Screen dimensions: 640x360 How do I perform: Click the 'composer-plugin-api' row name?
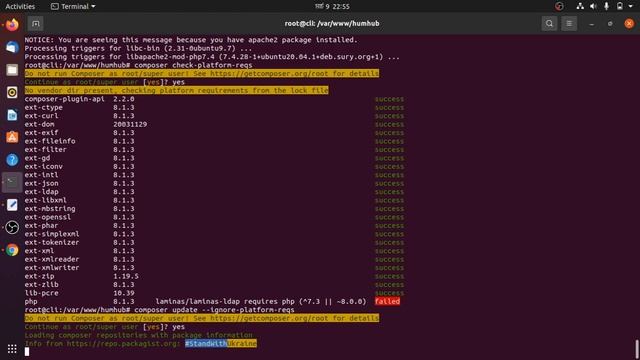(64, 99)
